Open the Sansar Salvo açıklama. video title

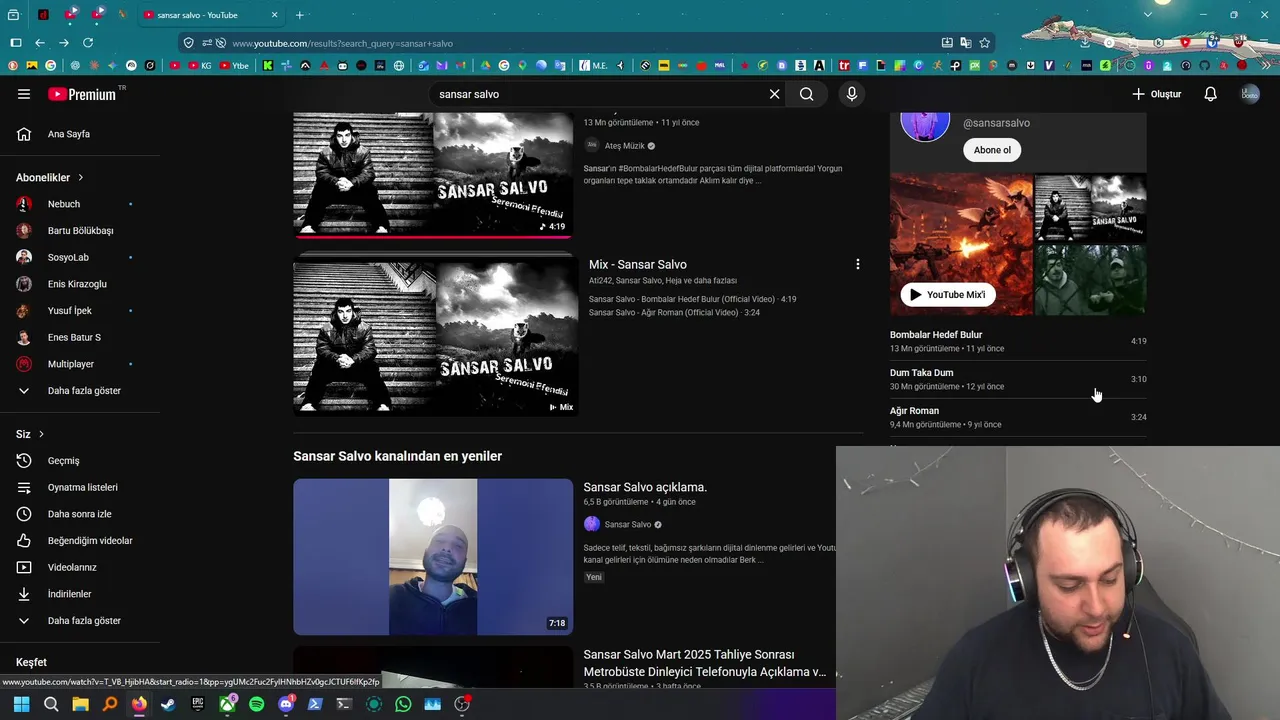645,487
